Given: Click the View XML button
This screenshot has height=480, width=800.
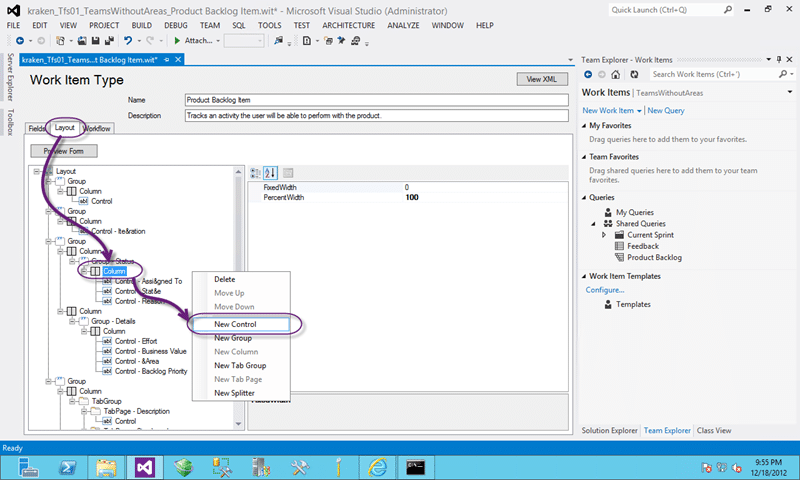Looking at the screenshot, I should click(542, 79).
